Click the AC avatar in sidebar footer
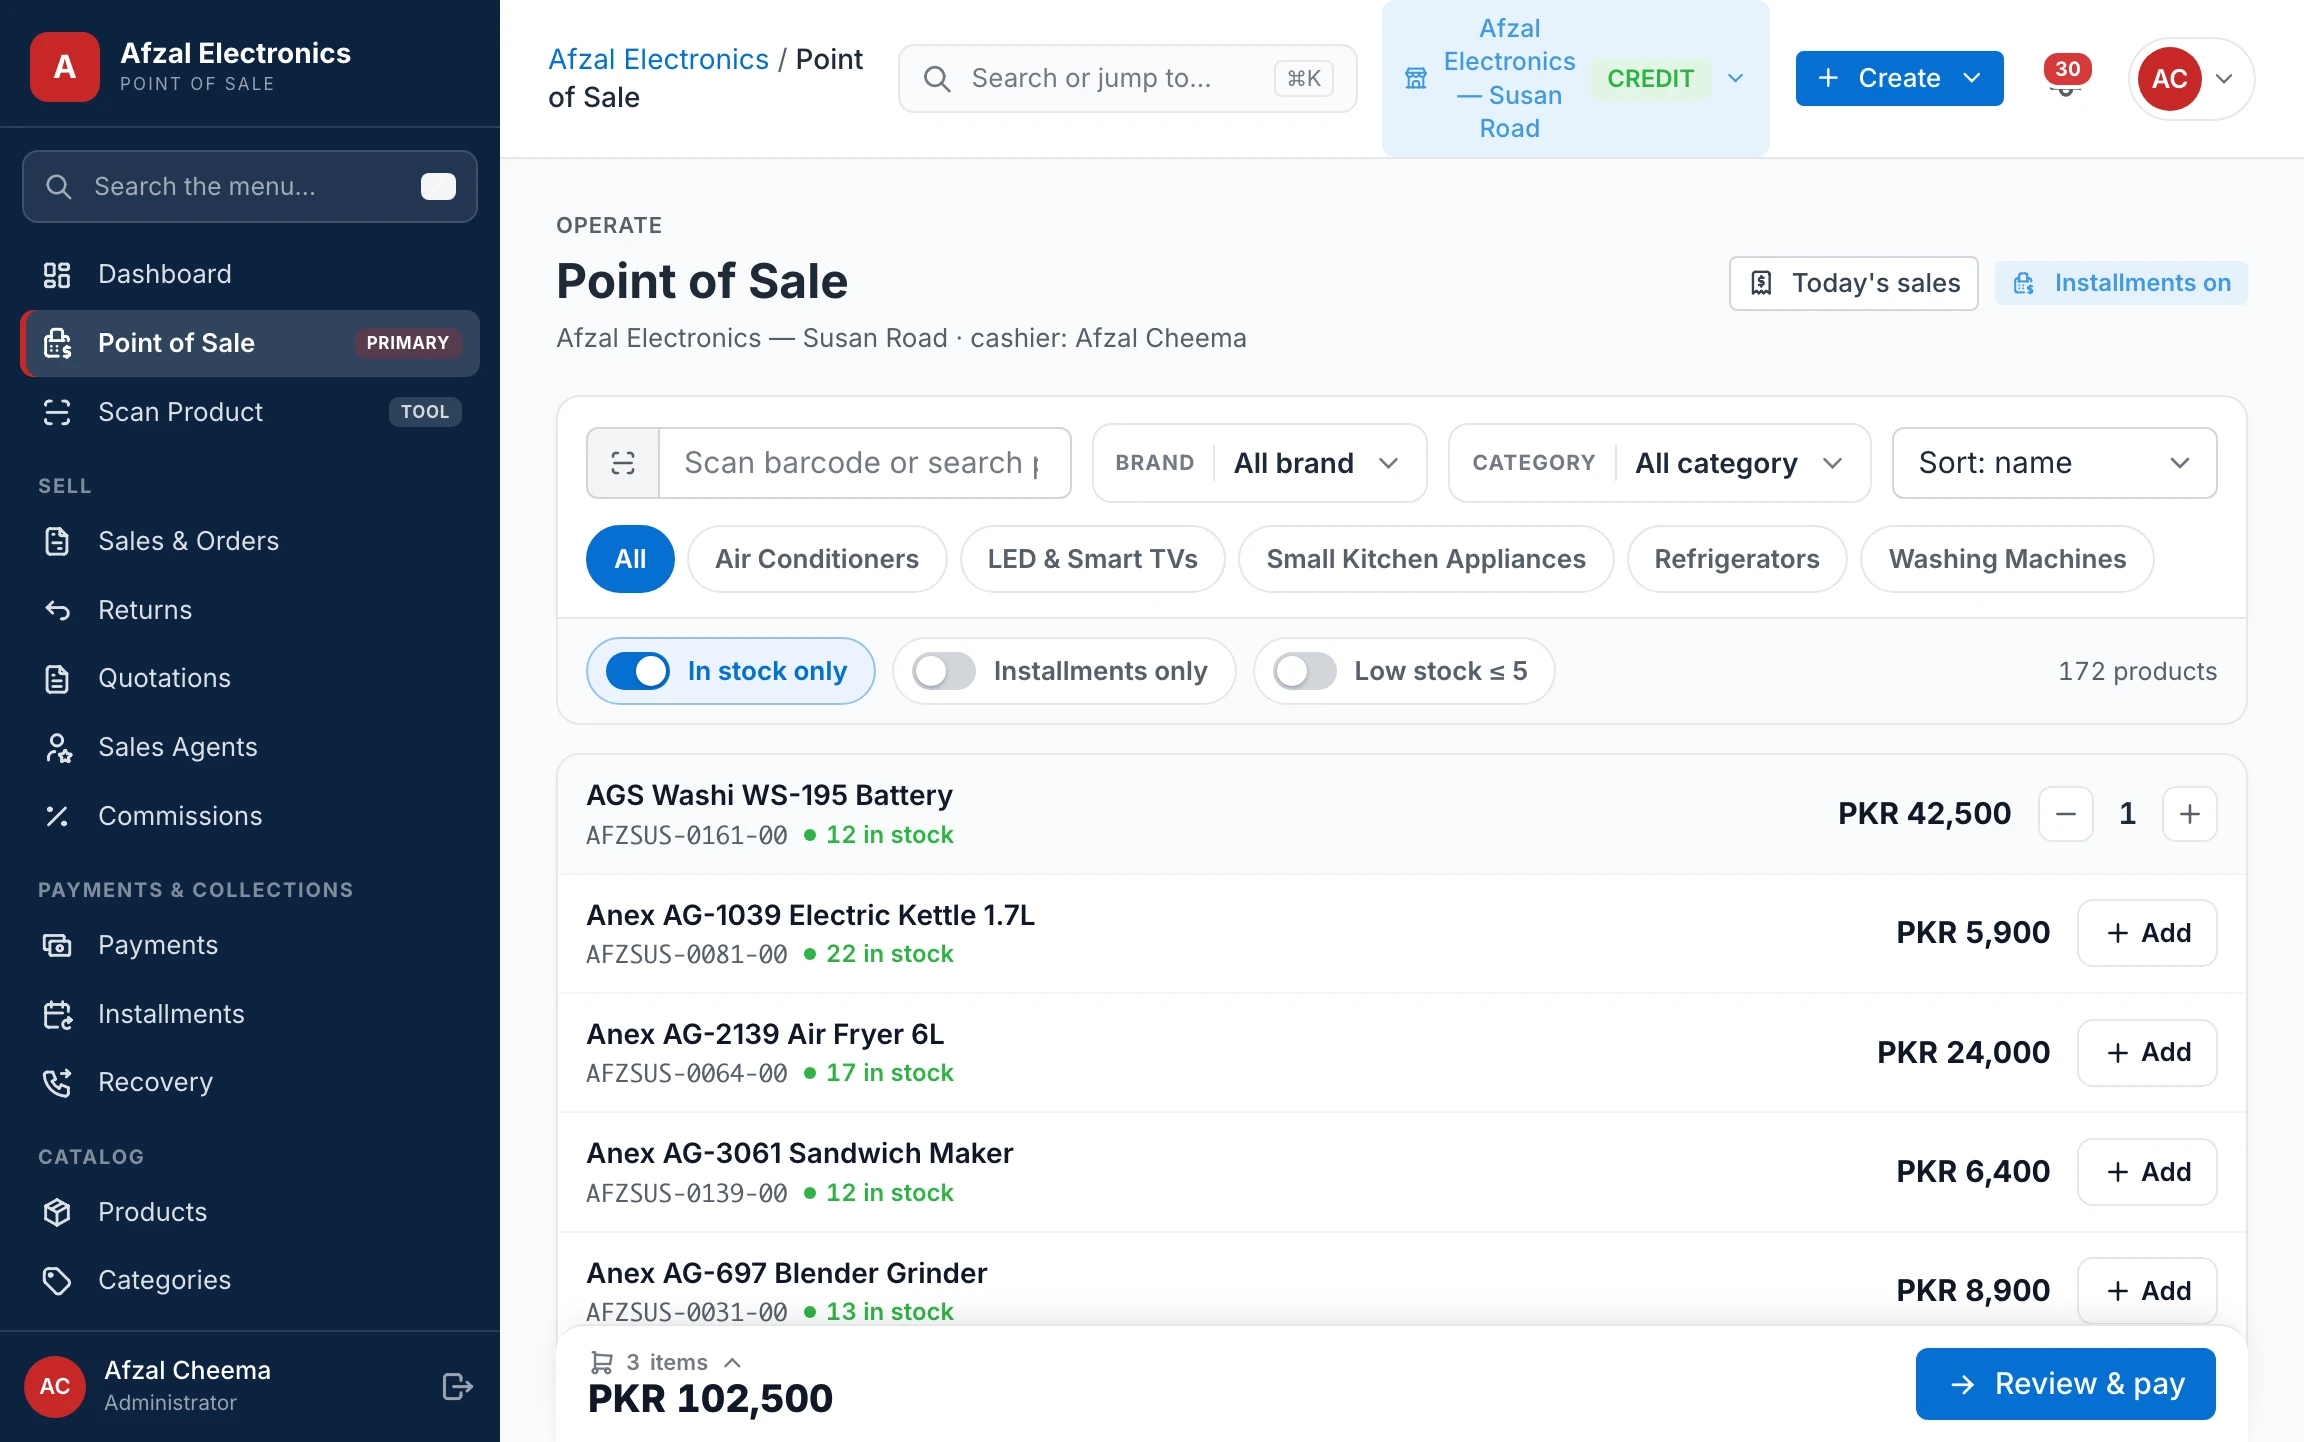 (55, 1386)
